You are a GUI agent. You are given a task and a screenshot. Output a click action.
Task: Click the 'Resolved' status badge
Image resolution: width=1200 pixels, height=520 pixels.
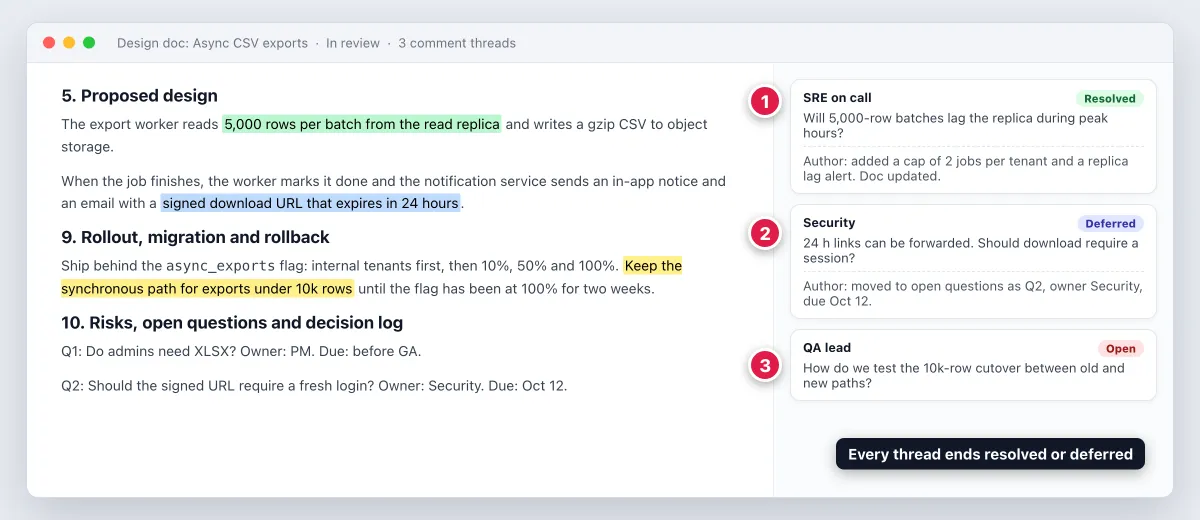pyautogui.click(x=1110, y=98)
